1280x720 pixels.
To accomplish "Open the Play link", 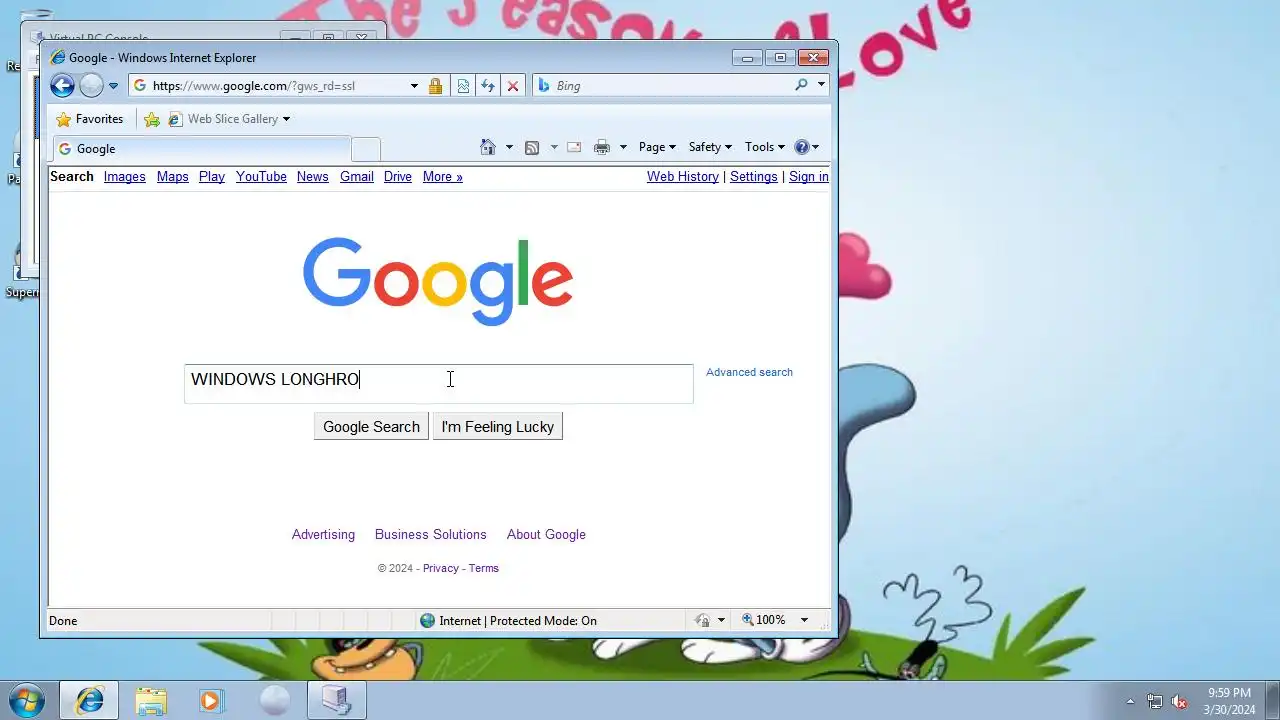I will [212, 177].
